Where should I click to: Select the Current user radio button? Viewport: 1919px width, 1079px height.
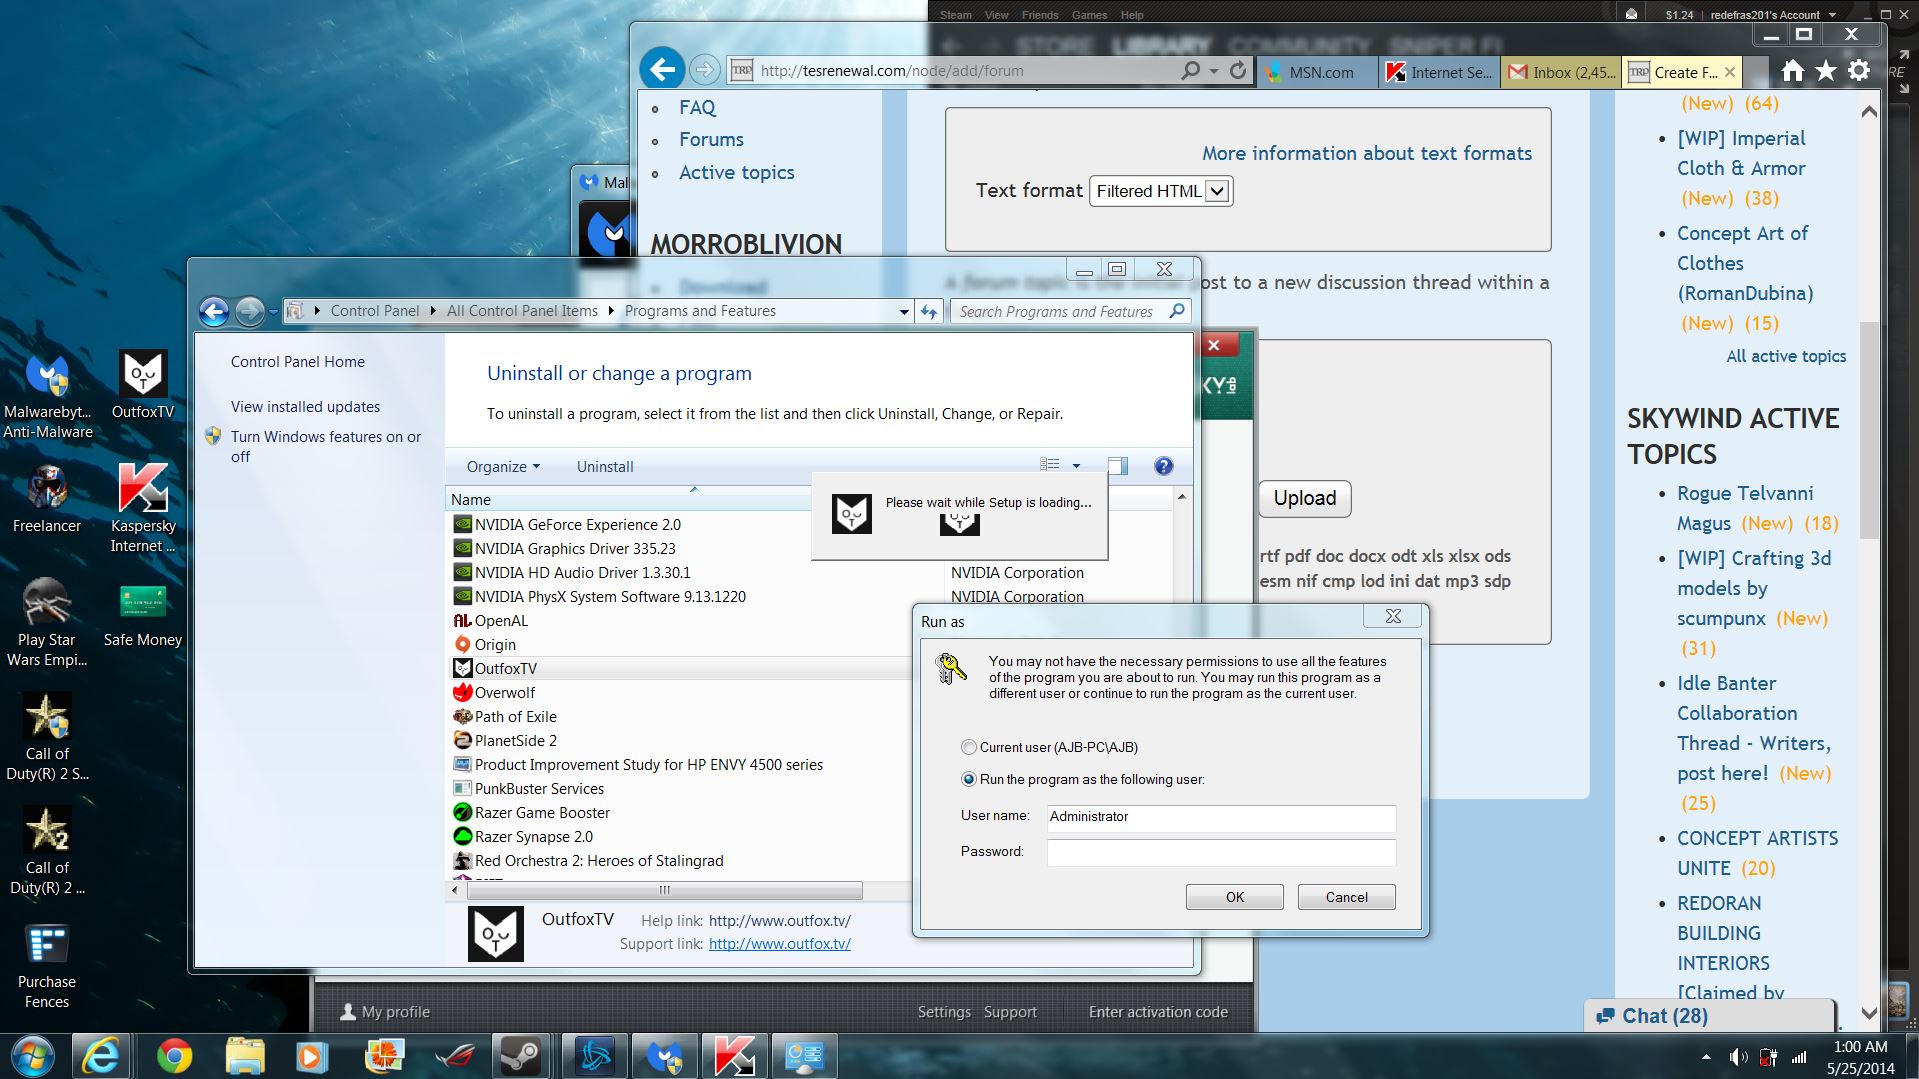pos(968,747)
